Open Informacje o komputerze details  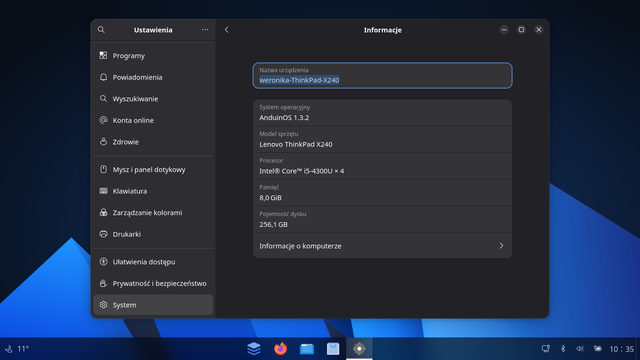point(382,246)
